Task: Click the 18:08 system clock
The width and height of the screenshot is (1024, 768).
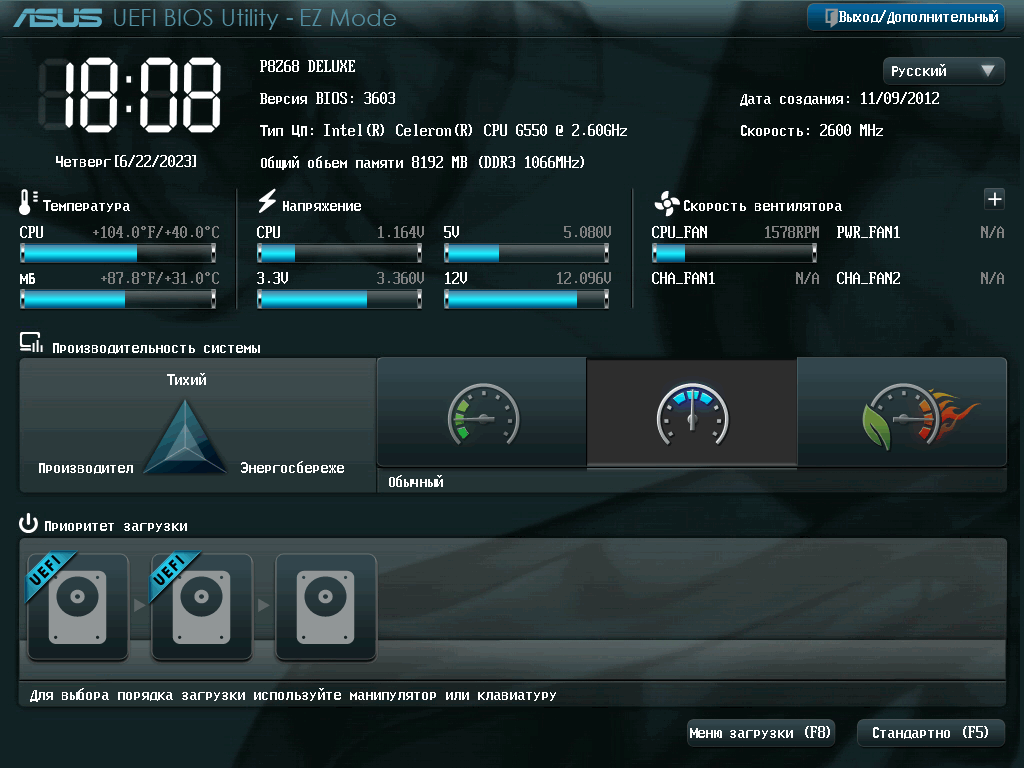Action: pyautogui.click(x=131, y=95)
